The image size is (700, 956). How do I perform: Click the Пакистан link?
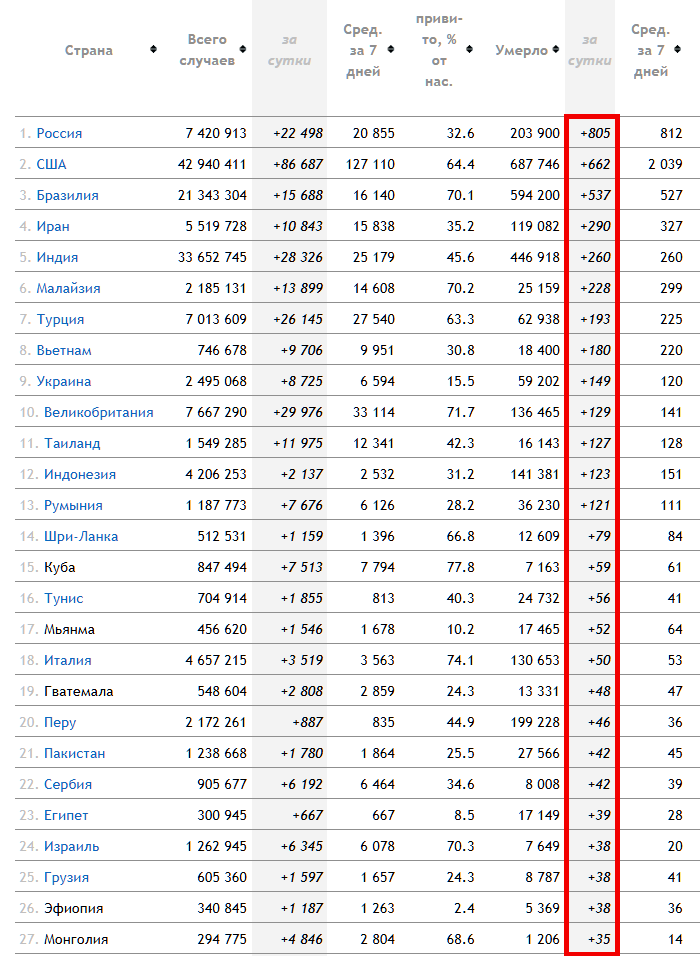pyautogui.click(x=74, y=753)
